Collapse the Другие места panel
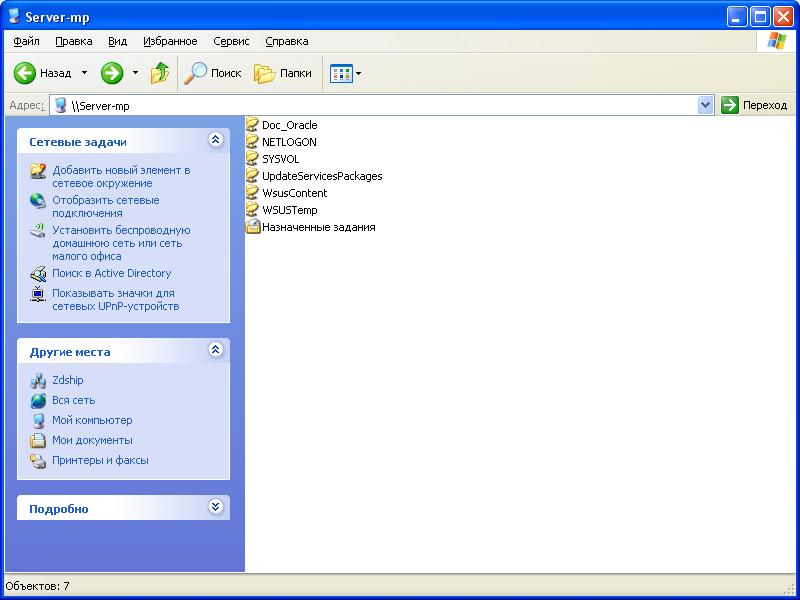 (x=216, y=349)
